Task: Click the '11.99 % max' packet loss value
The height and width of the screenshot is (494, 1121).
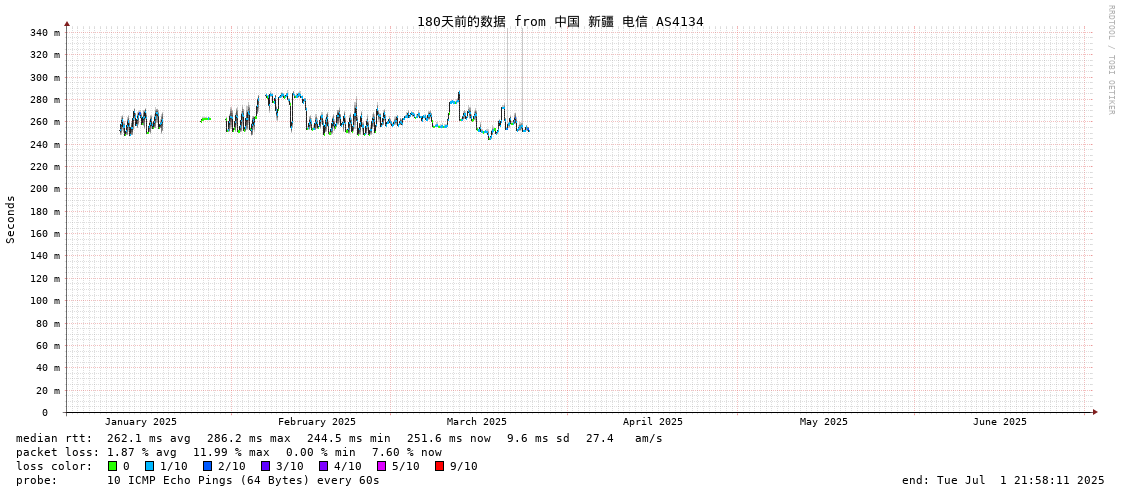Action: point(232,452)
